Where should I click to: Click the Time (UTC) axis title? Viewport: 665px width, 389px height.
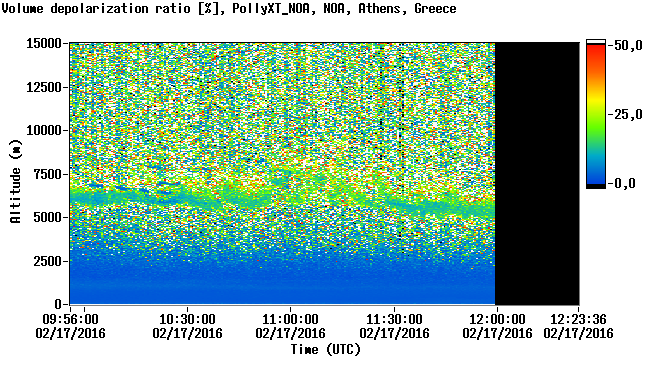[x=326, y=350]
